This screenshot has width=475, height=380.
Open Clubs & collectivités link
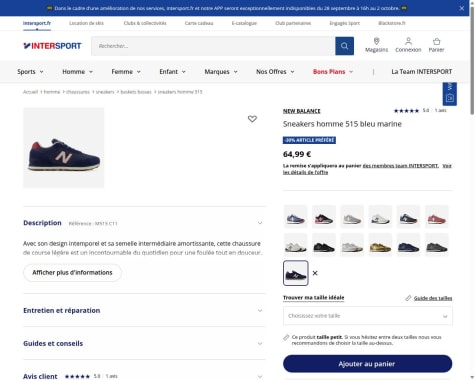coord(145,23)
